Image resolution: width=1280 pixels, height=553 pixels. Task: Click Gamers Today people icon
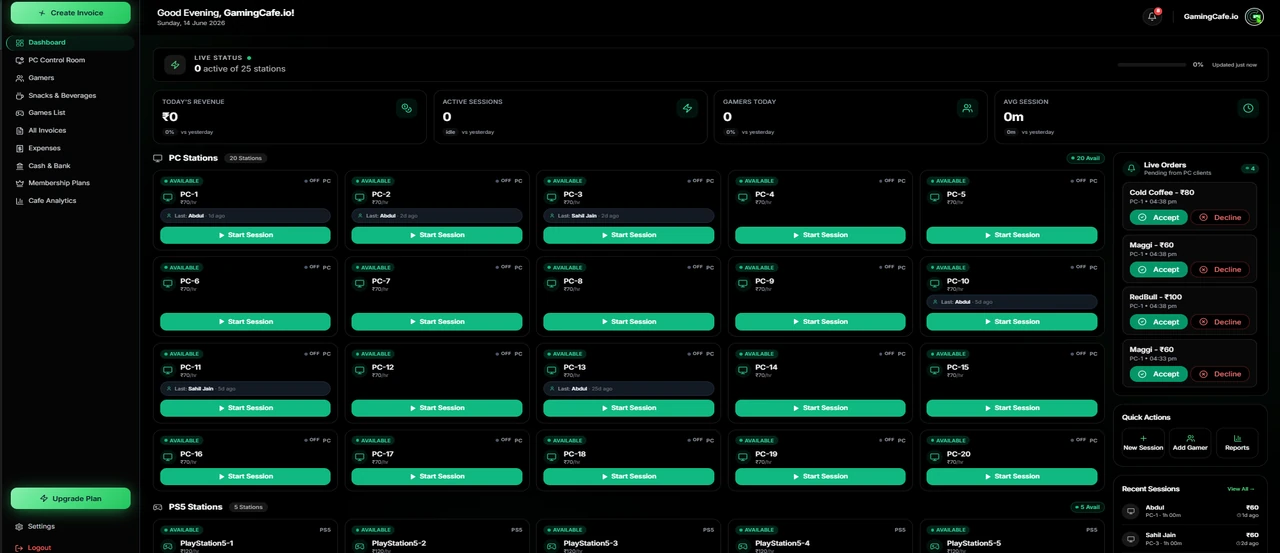967,108
